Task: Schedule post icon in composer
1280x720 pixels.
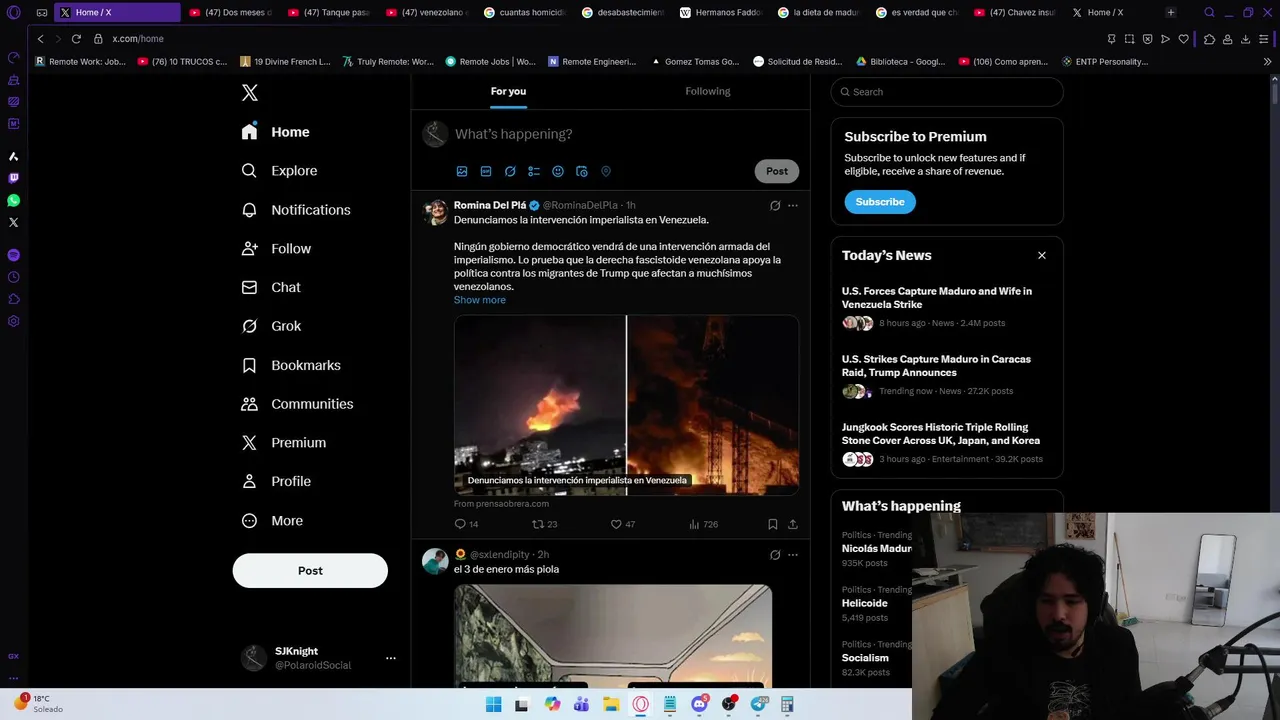Action: click(x=582, y=171)
